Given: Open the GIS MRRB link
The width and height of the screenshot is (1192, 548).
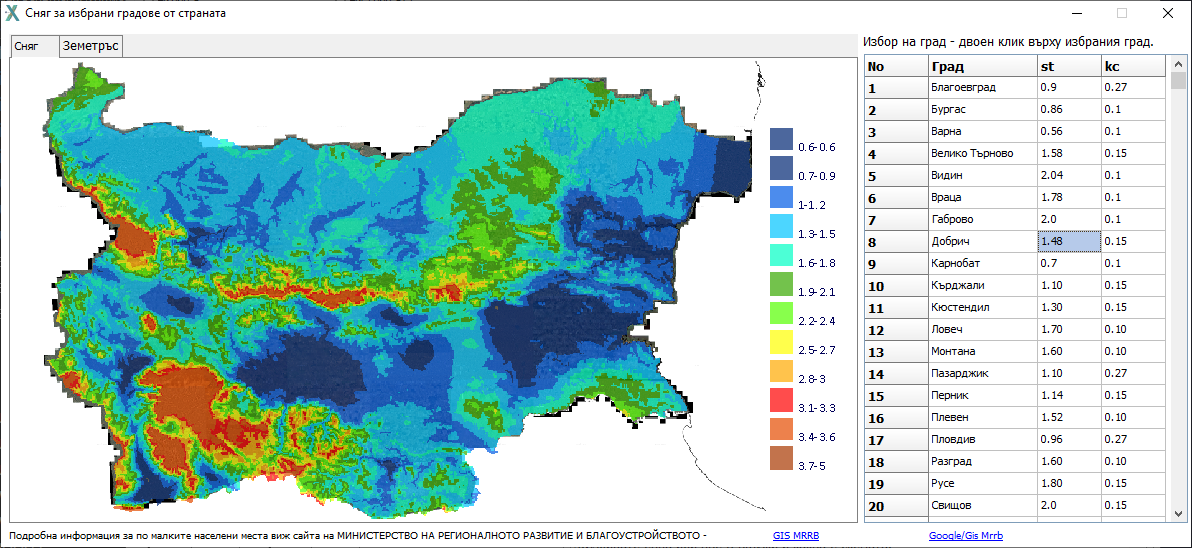Looking at the screenshot, I should point(795,536).
